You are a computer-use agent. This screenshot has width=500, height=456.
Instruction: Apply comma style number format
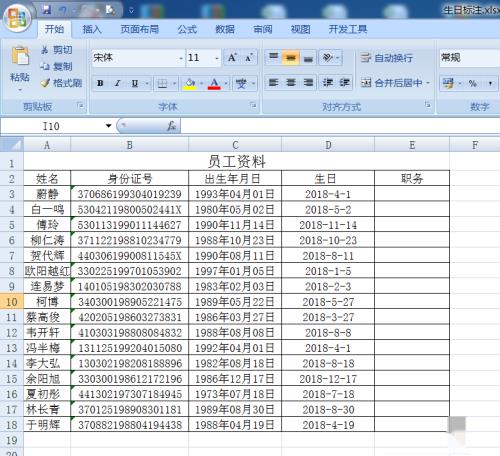click(490, 83)
